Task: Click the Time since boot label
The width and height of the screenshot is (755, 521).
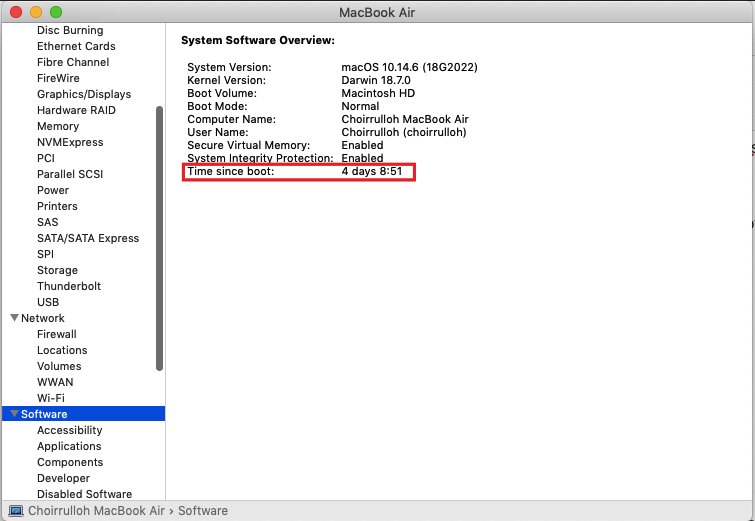Action: [231, 171]
